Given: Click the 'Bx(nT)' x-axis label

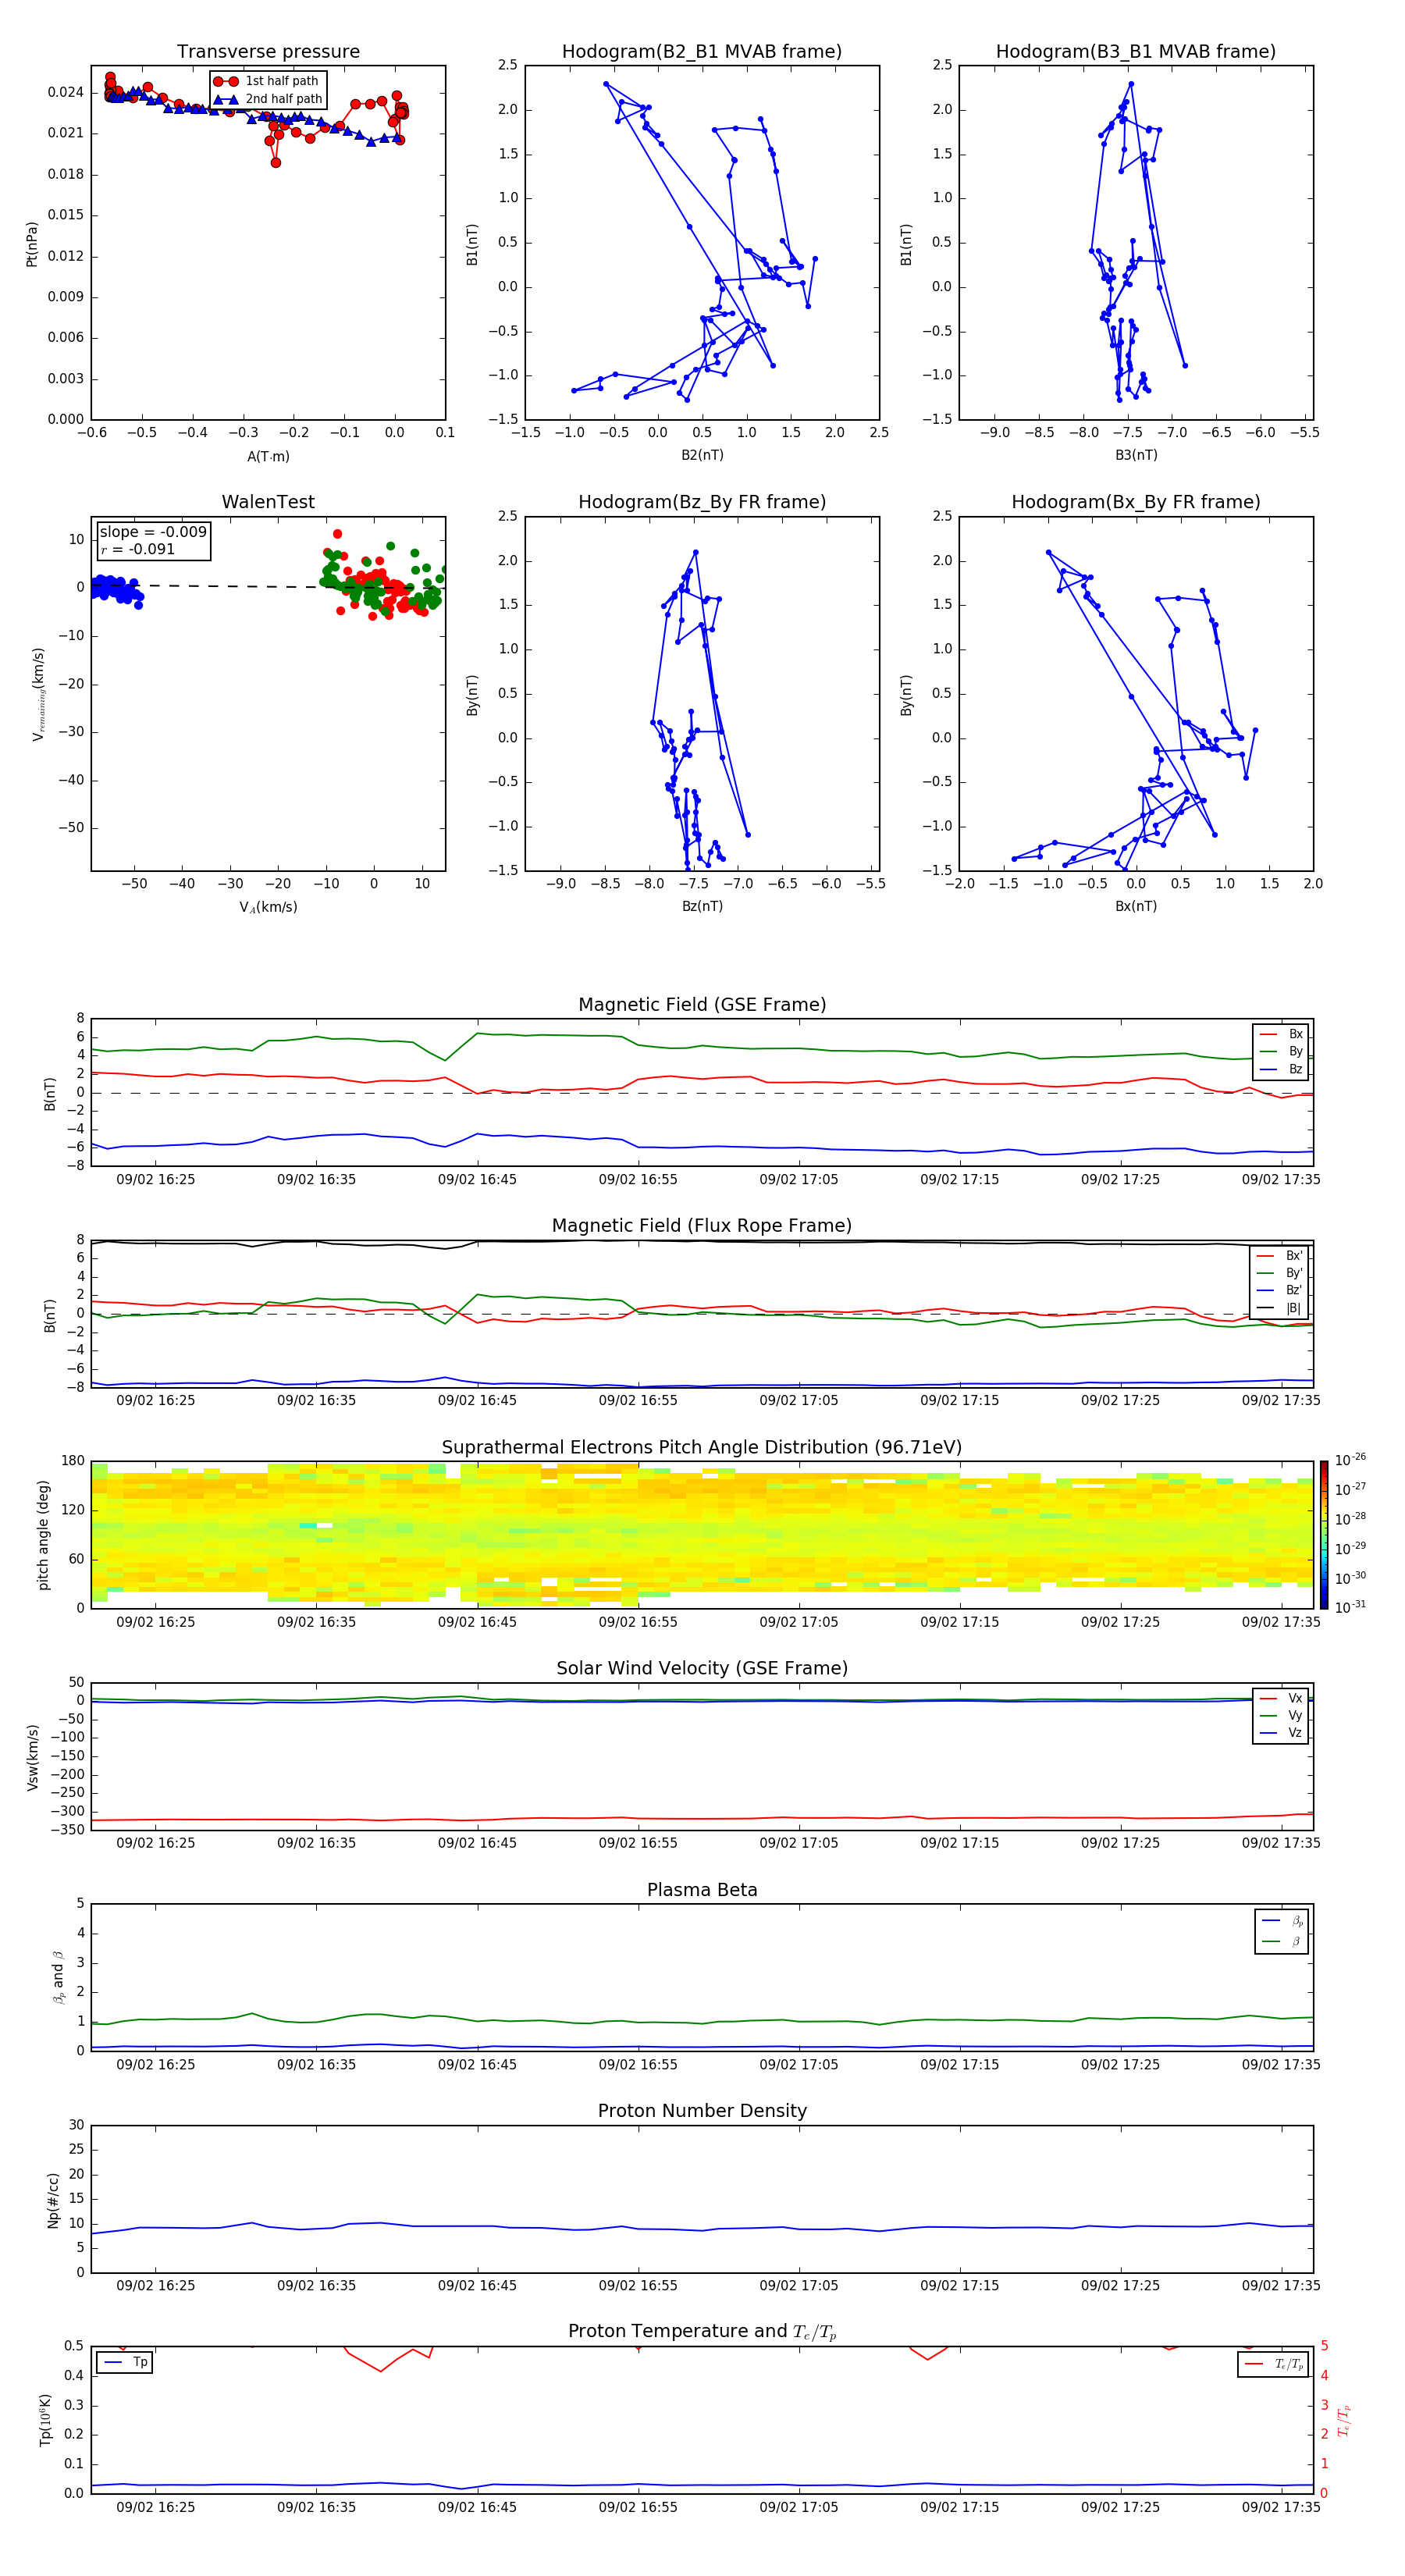Looking at the screenshot, I should pyautogui.click(x=1136, y=906).
